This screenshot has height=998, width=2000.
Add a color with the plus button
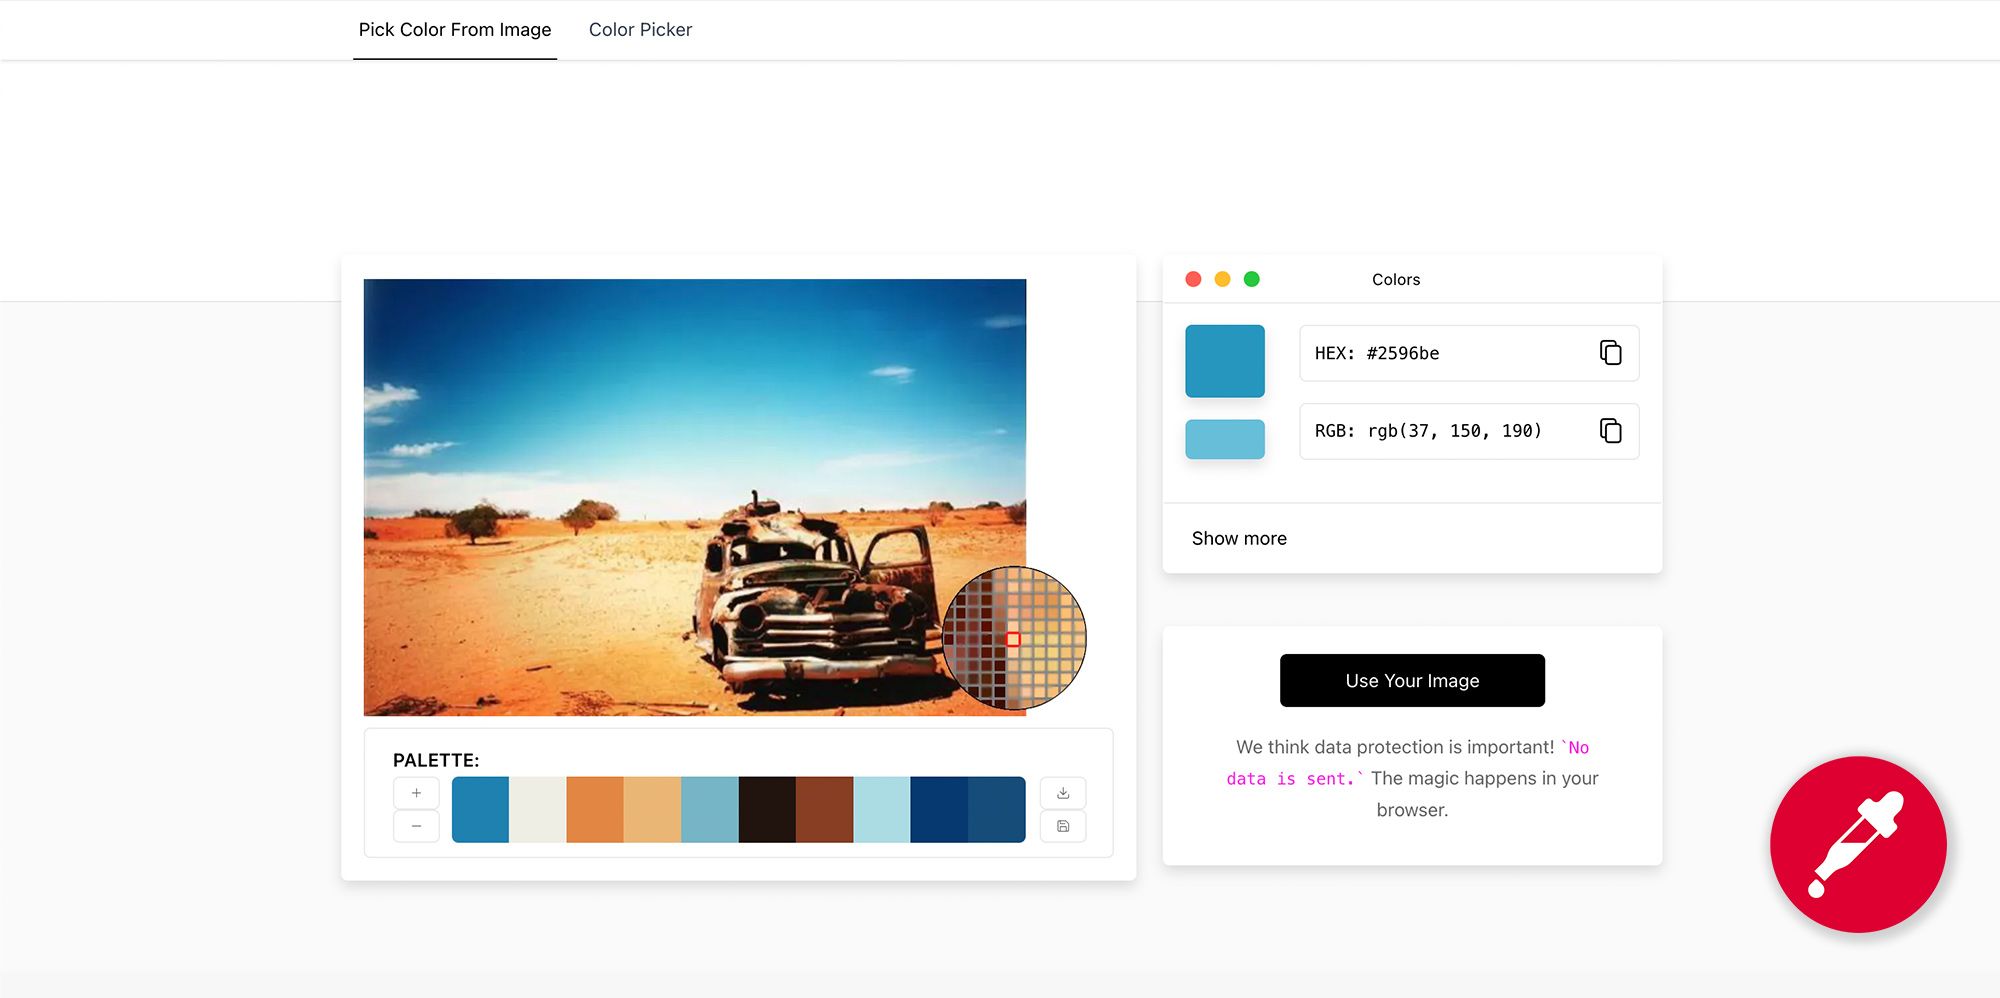click(416, 792)
